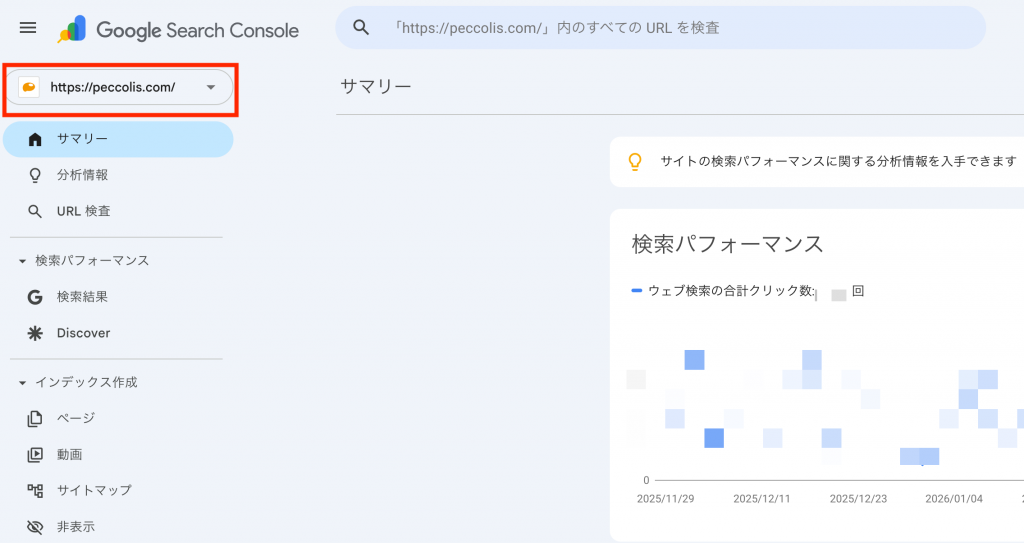Collapse the インデックス作成 section

pos(23,382)
